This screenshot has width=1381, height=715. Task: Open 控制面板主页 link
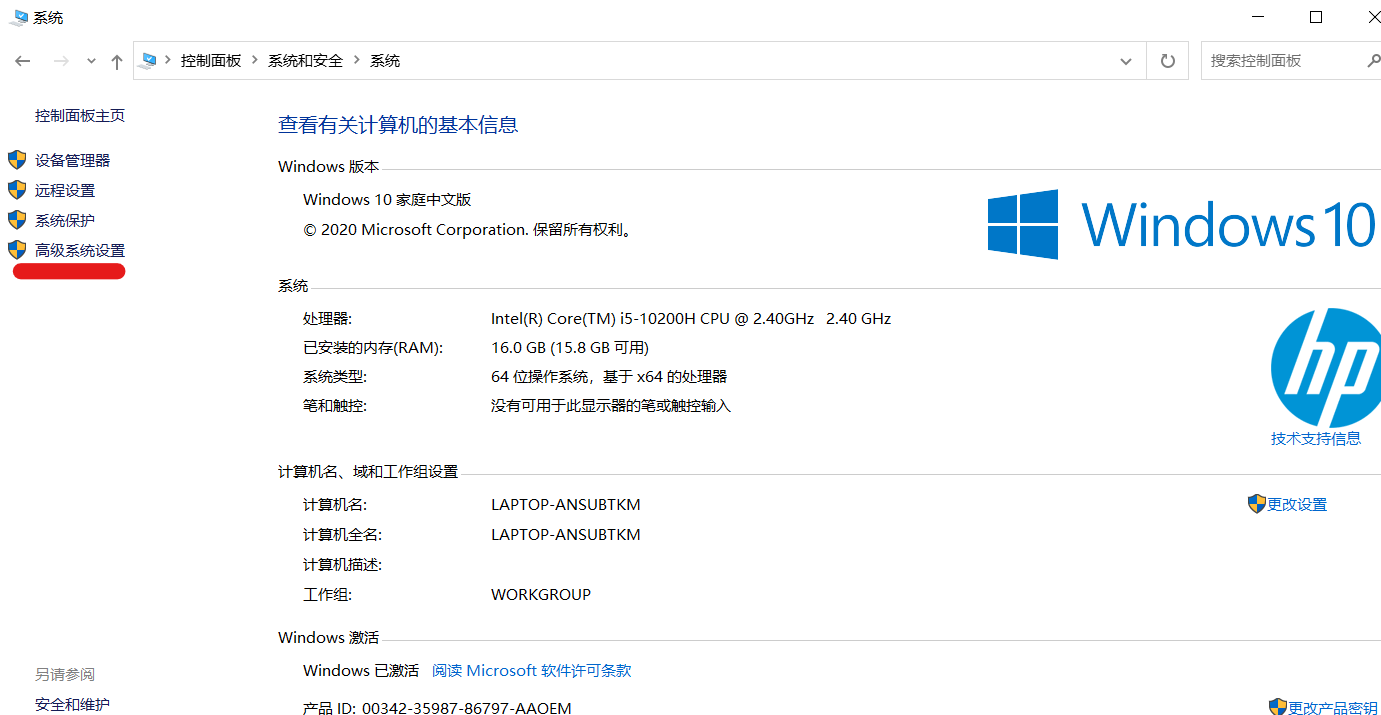coord(80,116)
